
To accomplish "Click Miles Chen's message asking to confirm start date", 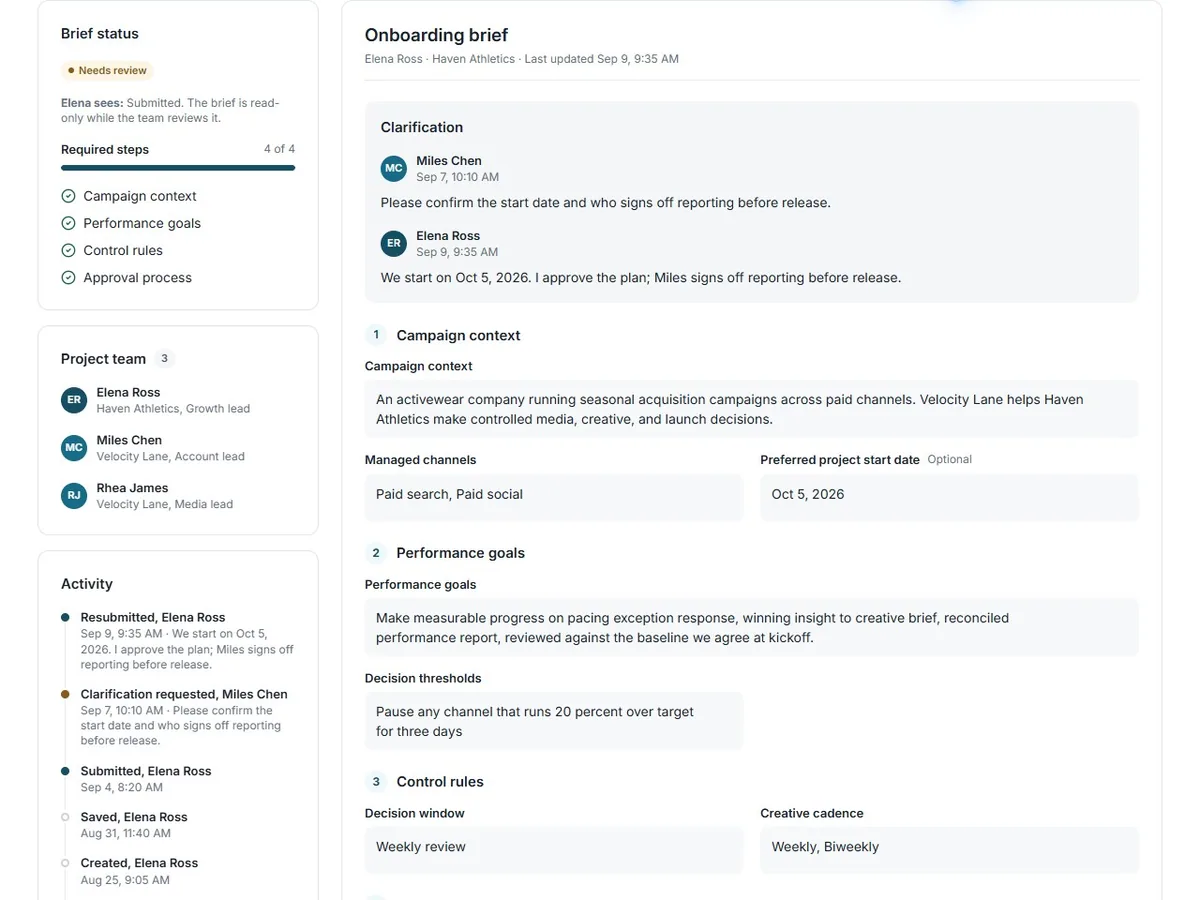I will [606, 203].
